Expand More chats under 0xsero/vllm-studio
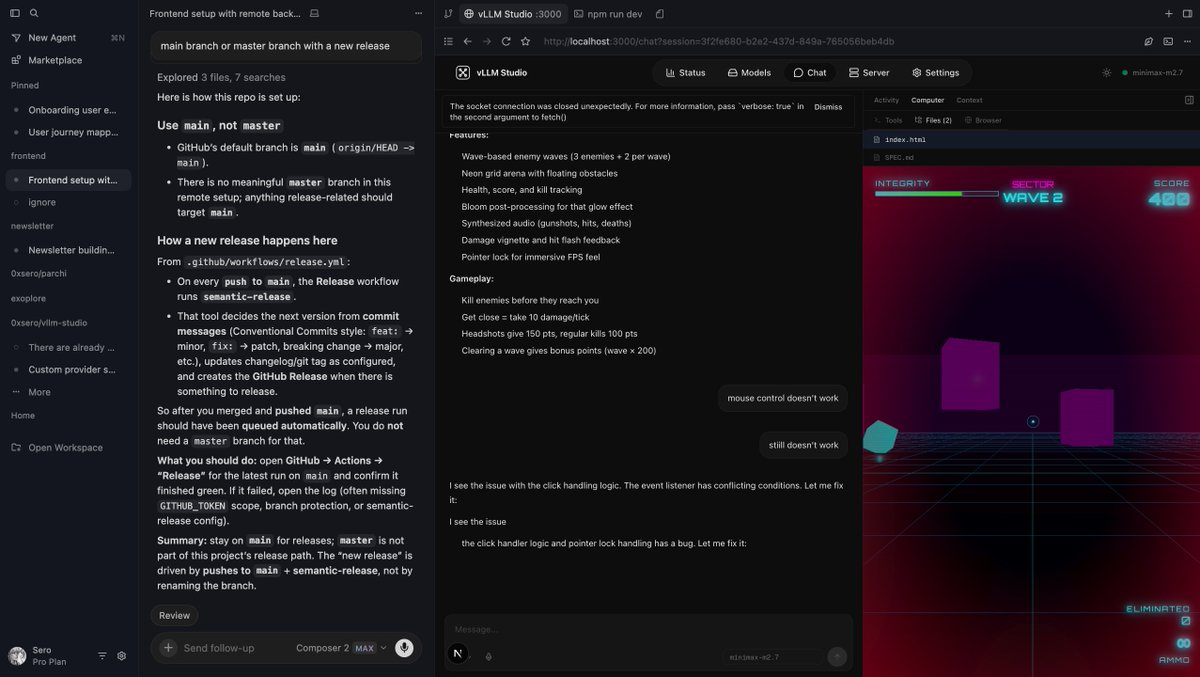 [x=39, y=392]
